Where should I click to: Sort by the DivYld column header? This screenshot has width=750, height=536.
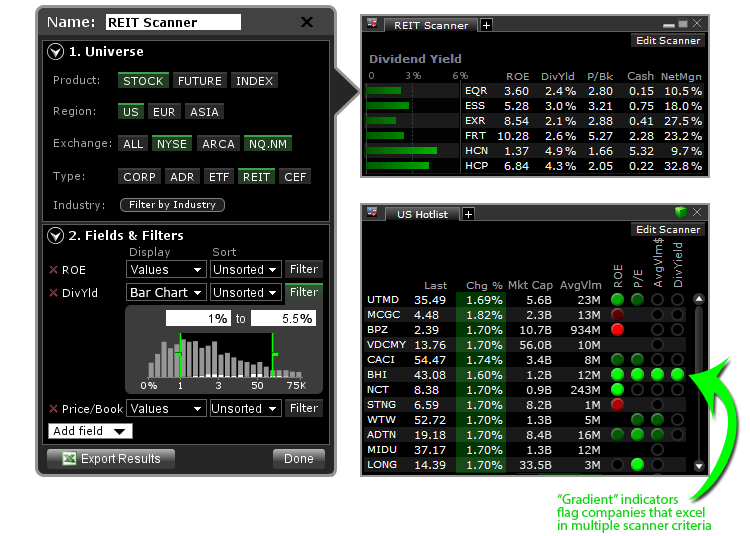557,77
